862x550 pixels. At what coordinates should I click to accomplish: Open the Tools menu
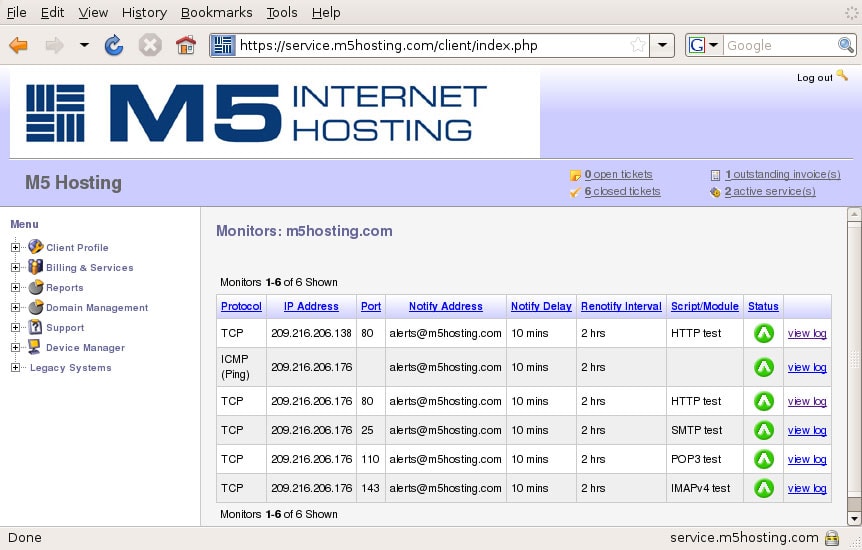(282, 13)
